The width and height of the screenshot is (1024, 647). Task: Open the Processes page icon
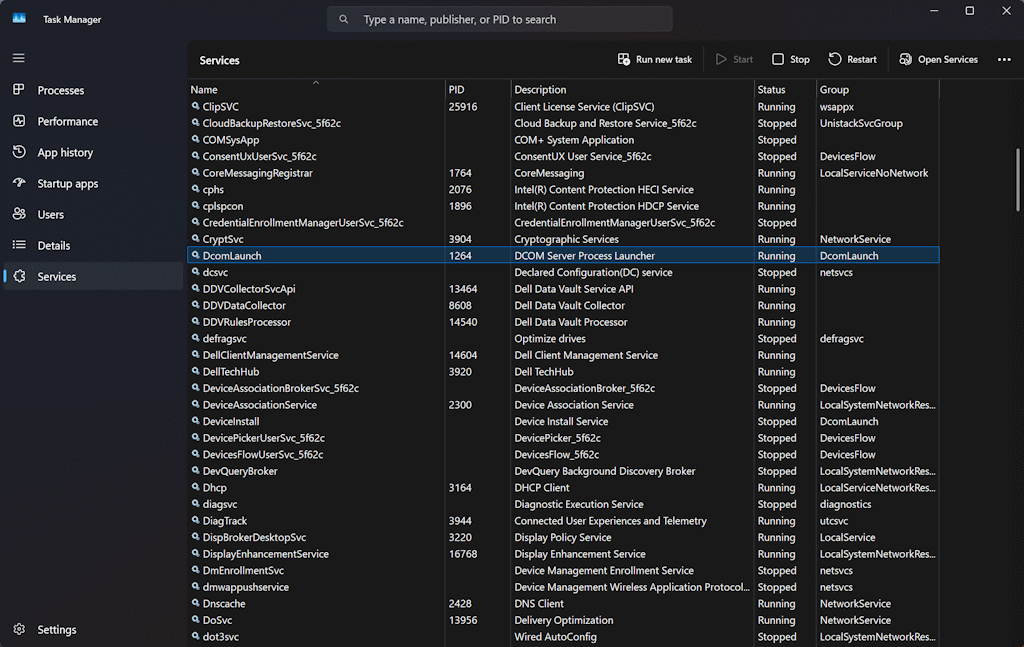pyautogui.click(x=19, y=90)
